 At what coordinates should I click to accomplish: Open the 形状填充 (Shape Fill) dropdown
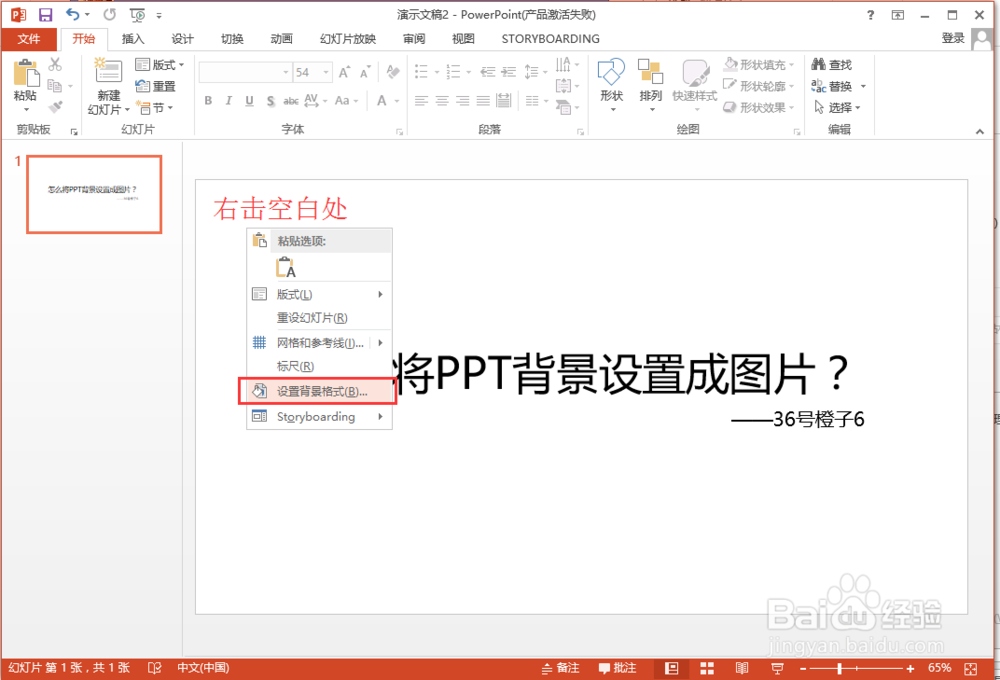(759, 64)
